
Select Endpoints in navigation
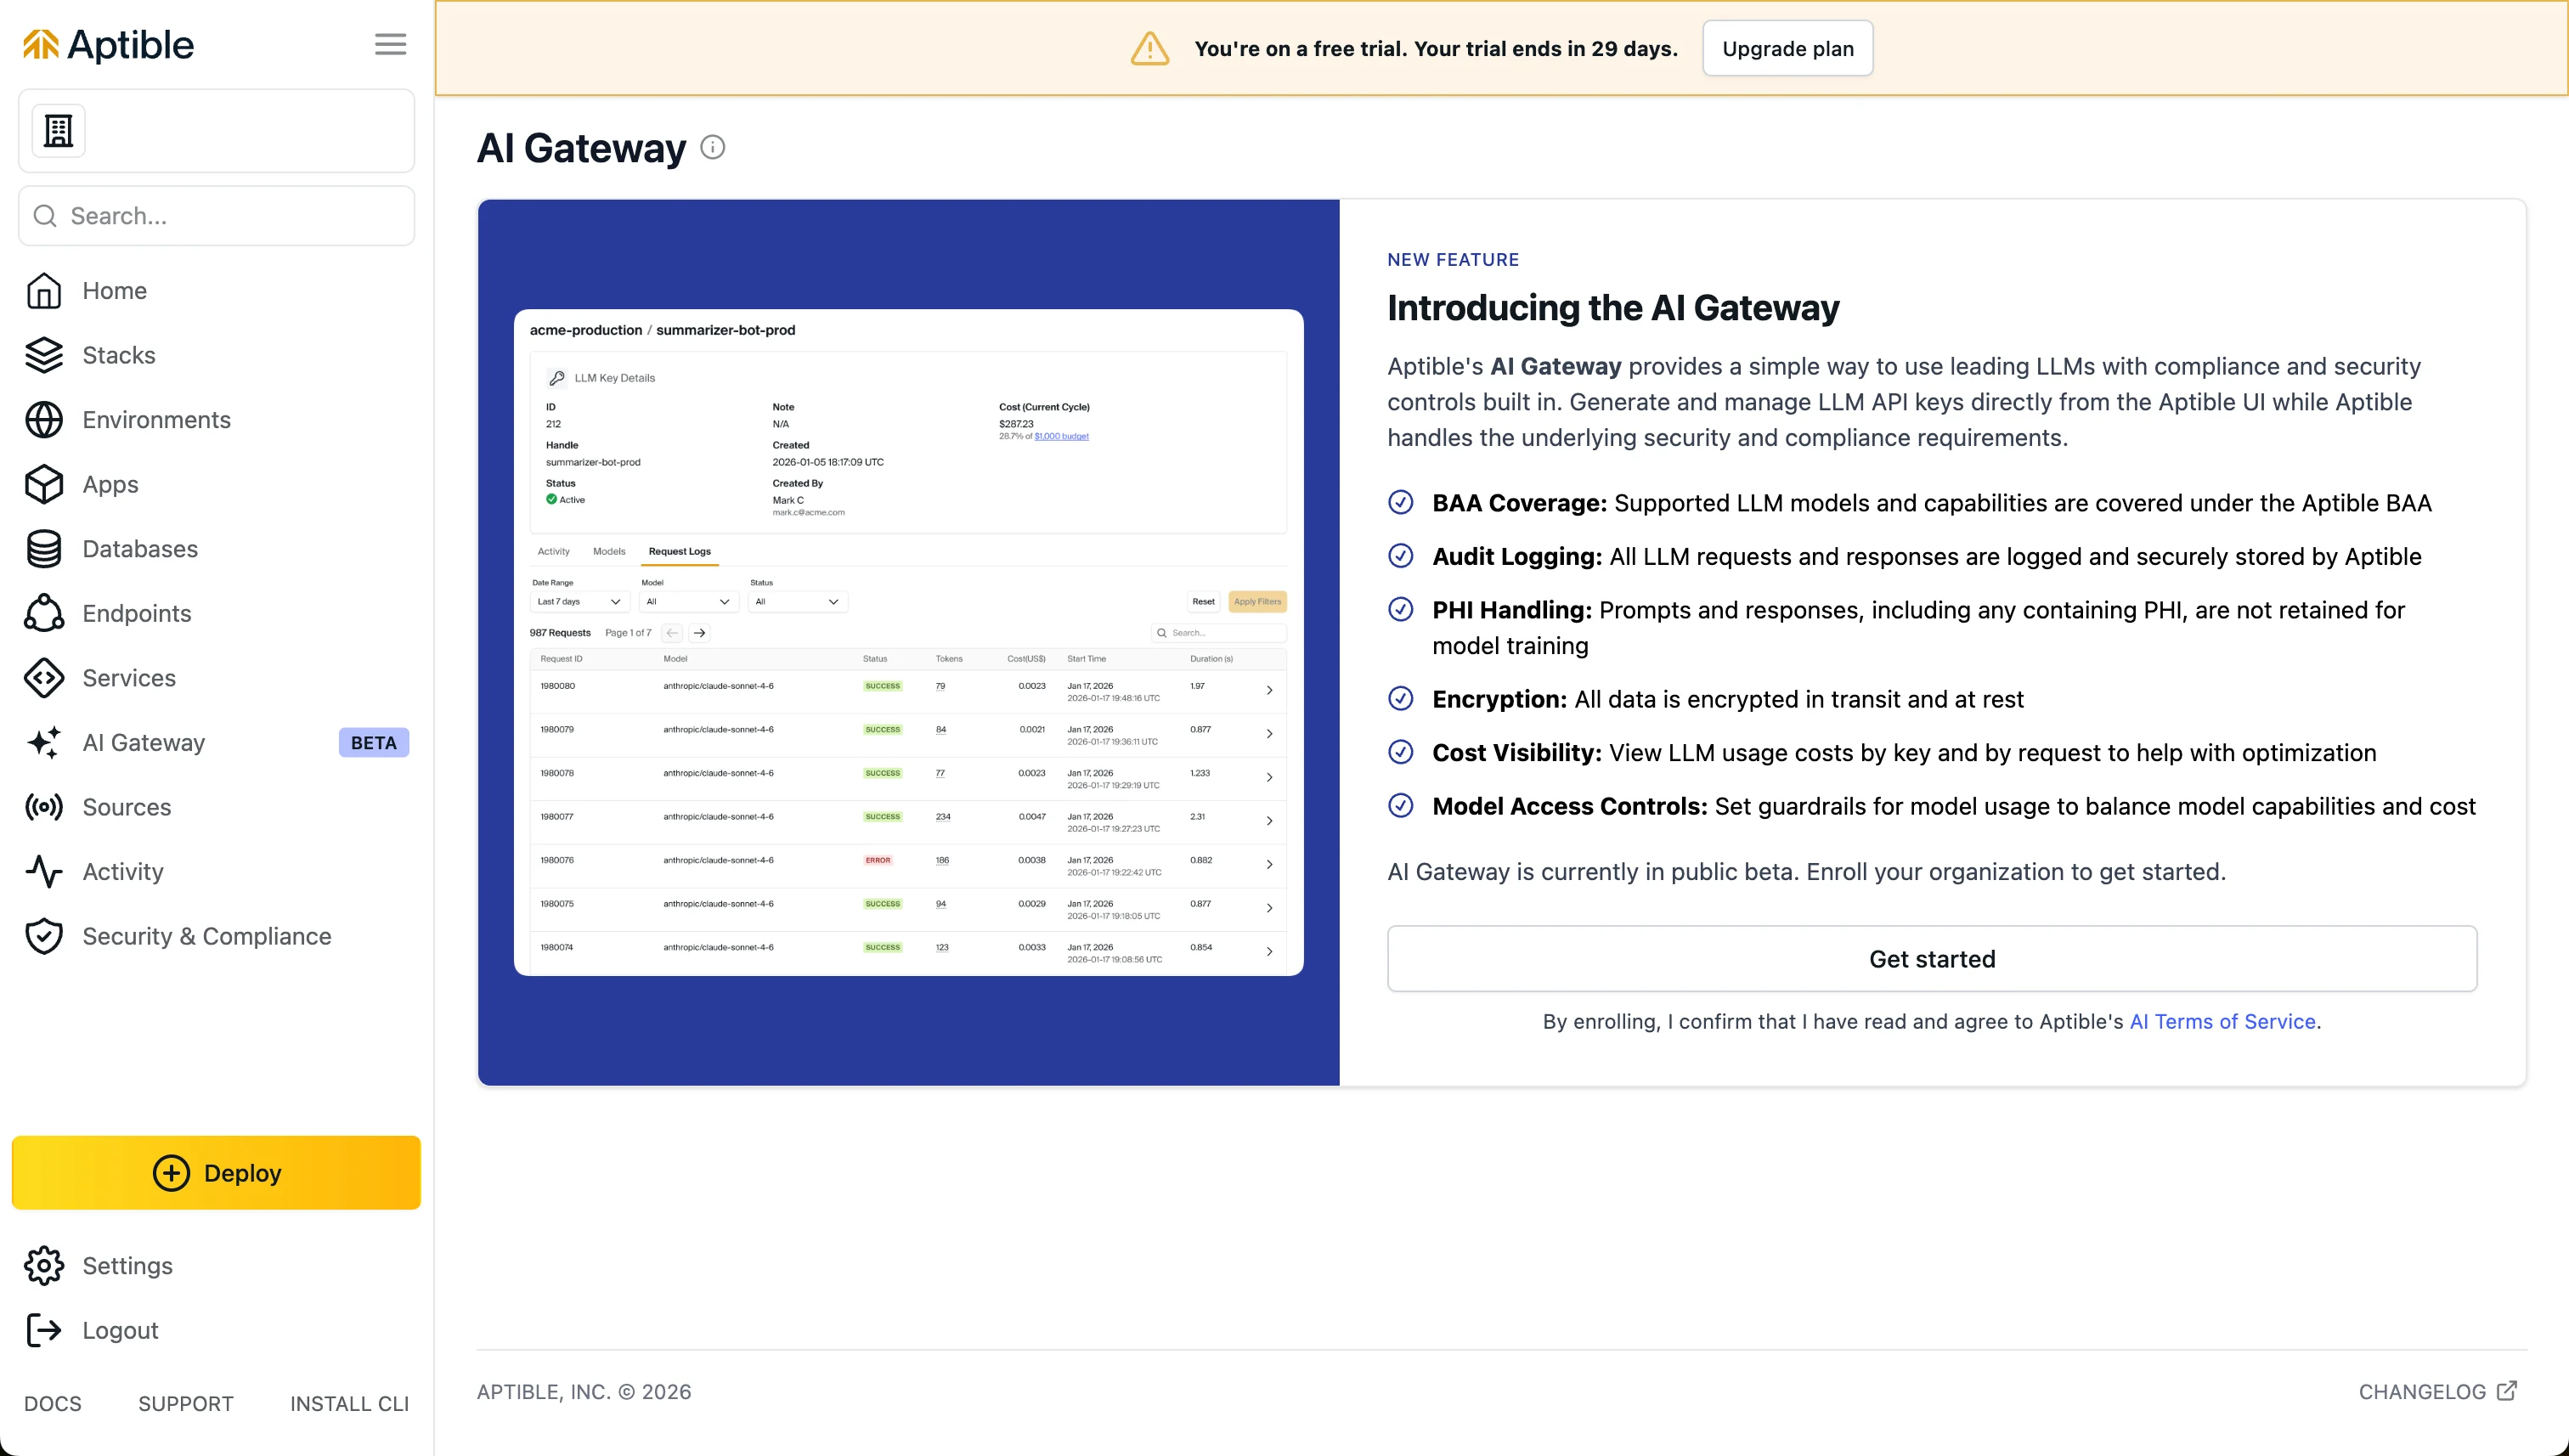137,613
